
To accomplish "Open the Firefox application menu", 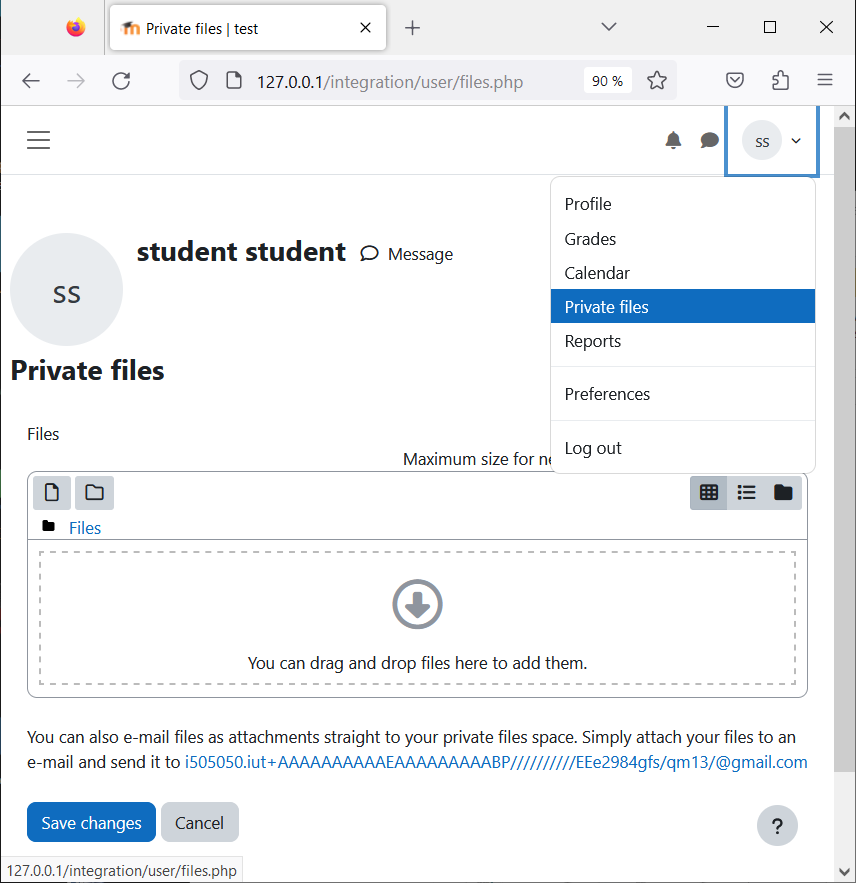I will (x=824, y=81).
